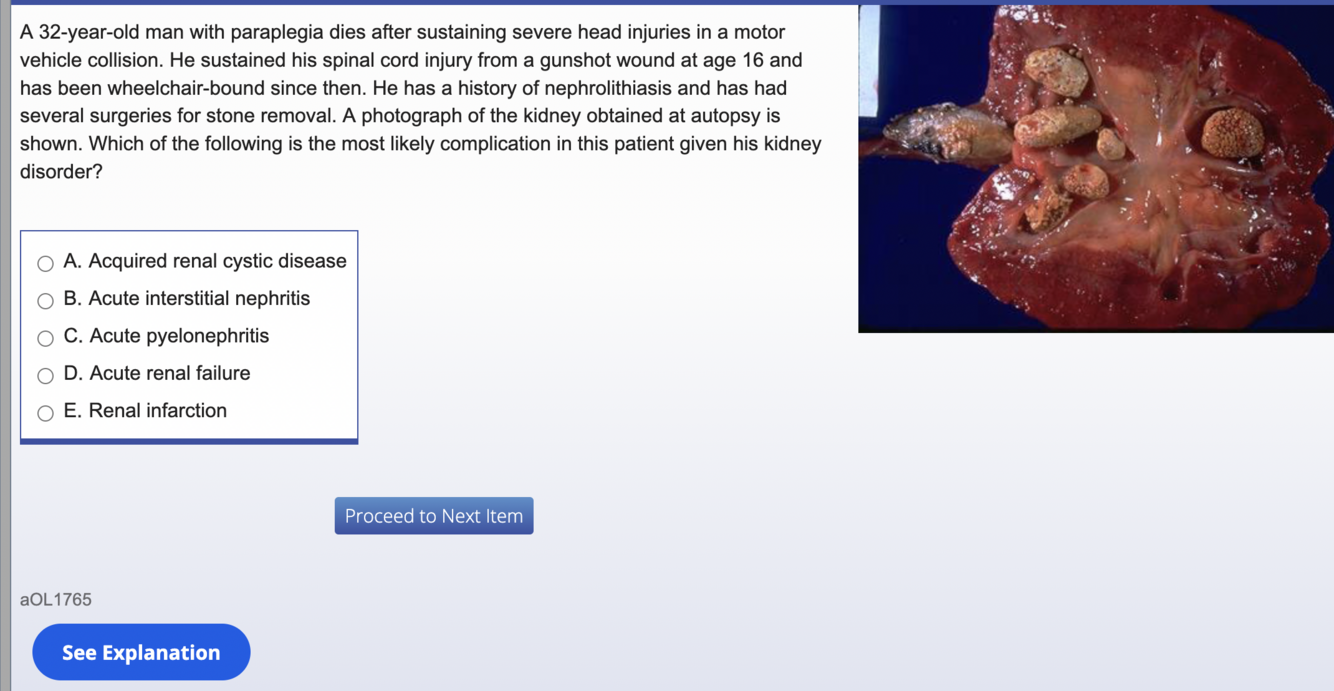Click the answer label 'B. Acute interstitial nephritis'
This screenshot has height=691, width=1334.
pos(187,298)
